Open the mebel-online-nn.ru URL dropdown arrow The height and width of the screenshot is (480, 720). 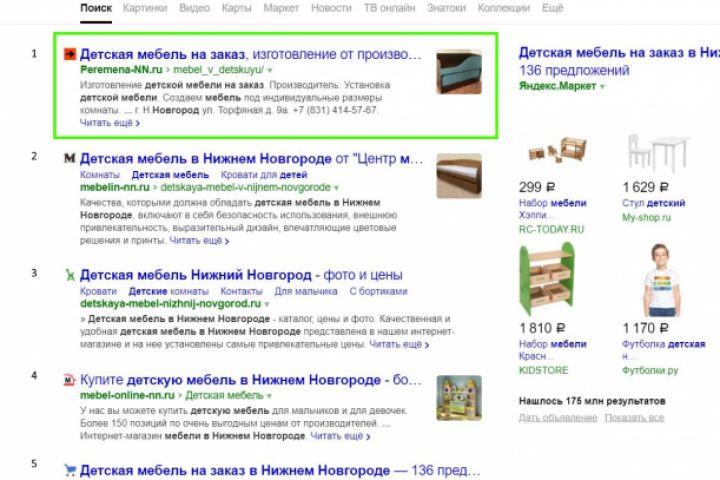click(x=270, y=395)
